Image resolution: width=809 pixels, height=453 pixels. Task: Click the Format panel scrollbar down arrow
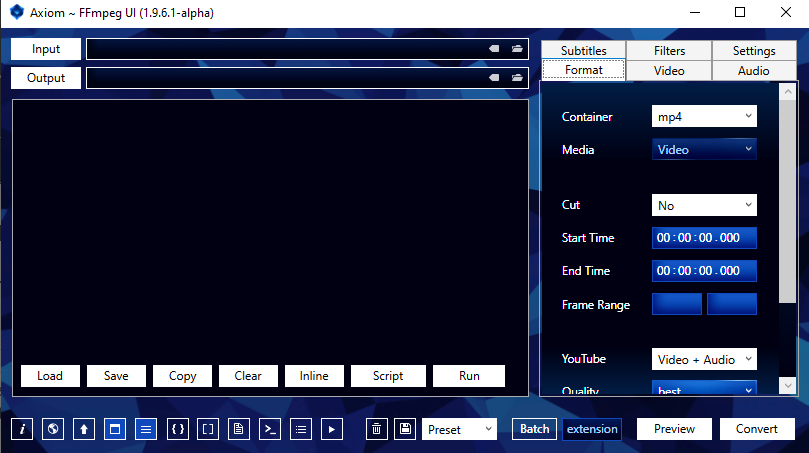pos(788,385)
